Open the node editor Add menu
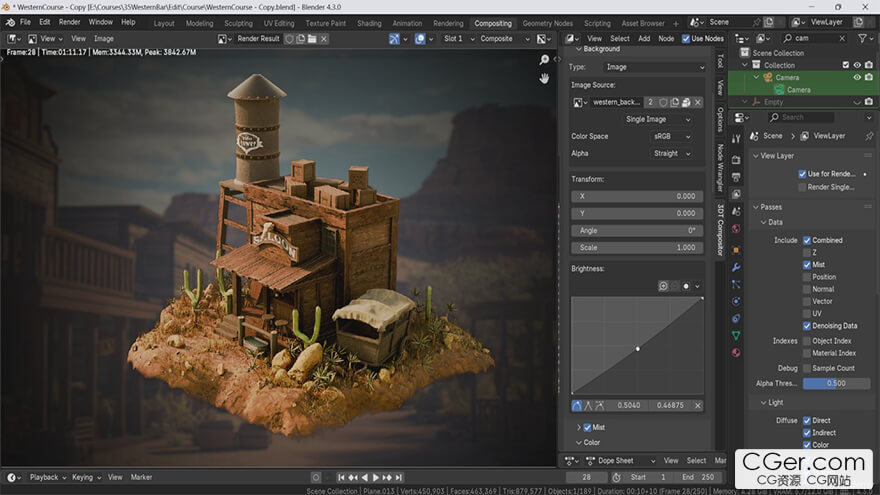Screen dimensions: 880x495 click(x=644, y=39)
